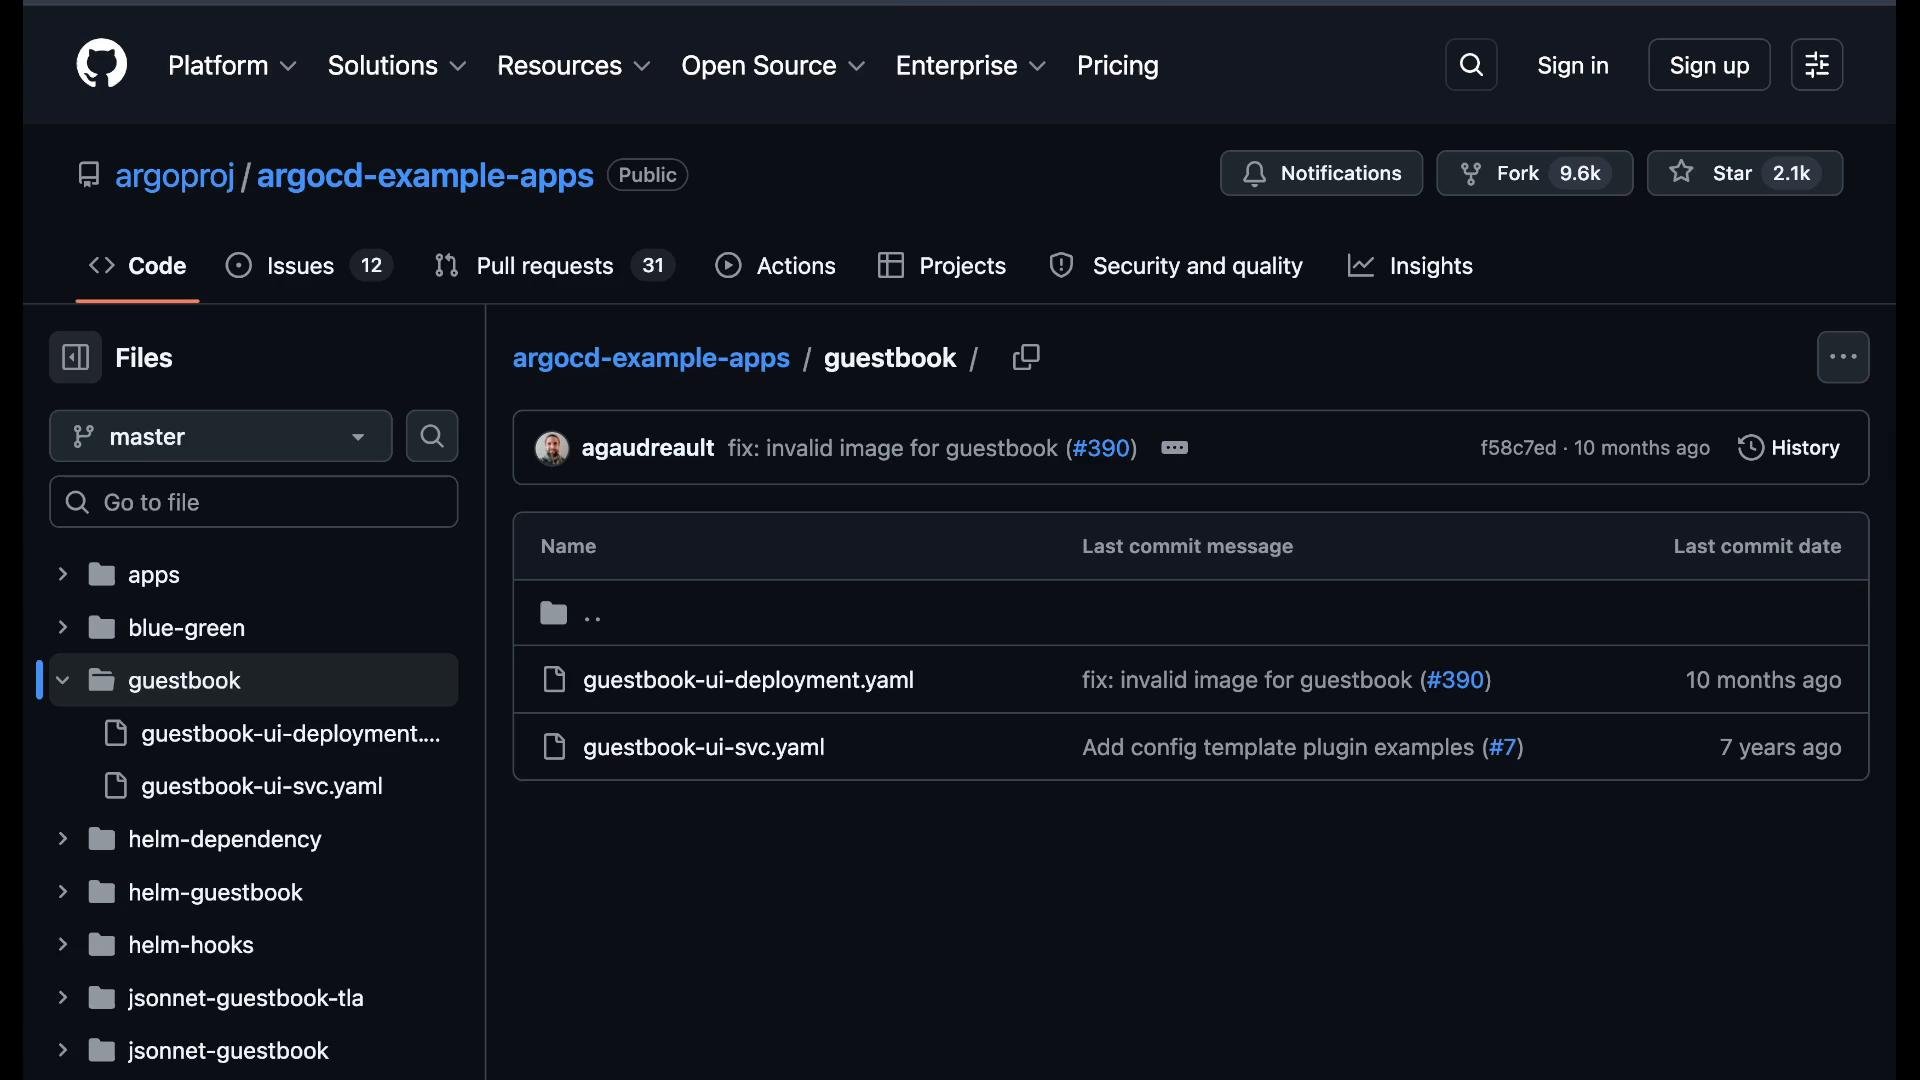Viewport: 1920px width, 1080px height.
Task: Expand the jsonnet-guestbook-tla folder
Action: coord(63,997)
